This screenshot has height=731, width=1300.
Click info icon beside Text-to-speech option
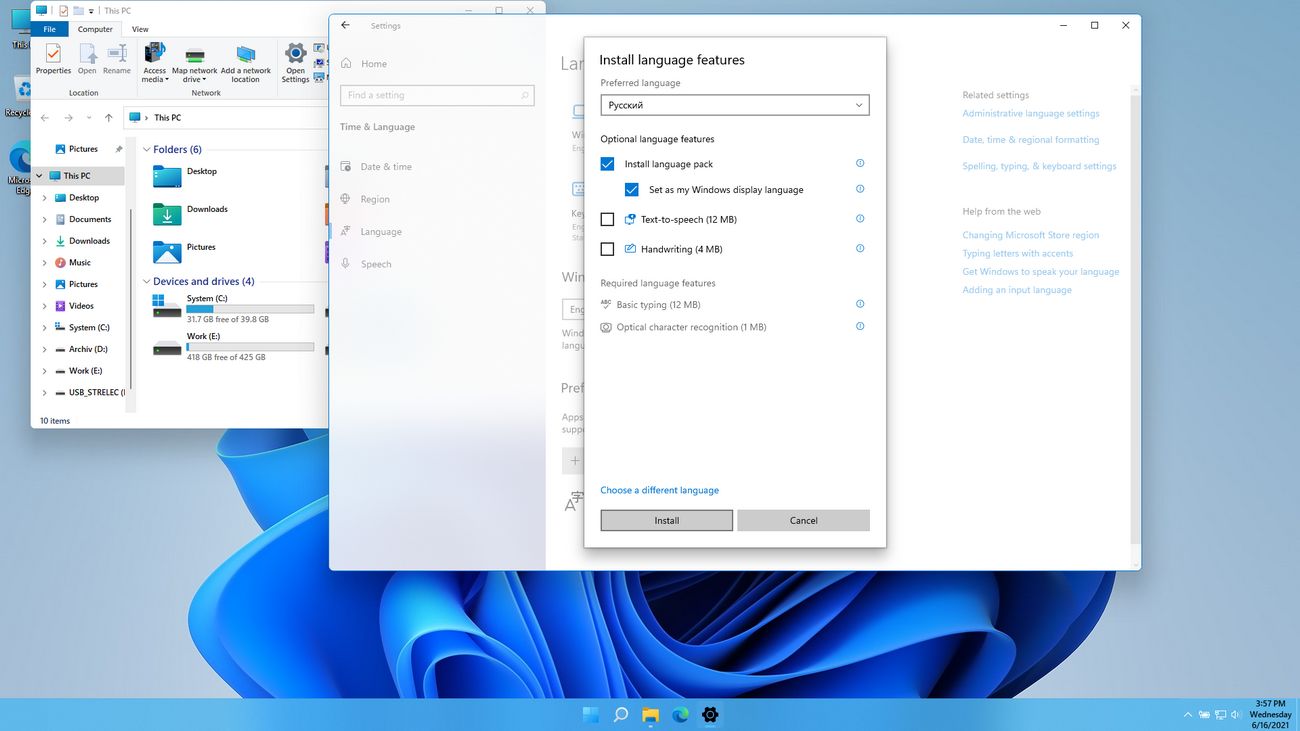coord(860,219)
